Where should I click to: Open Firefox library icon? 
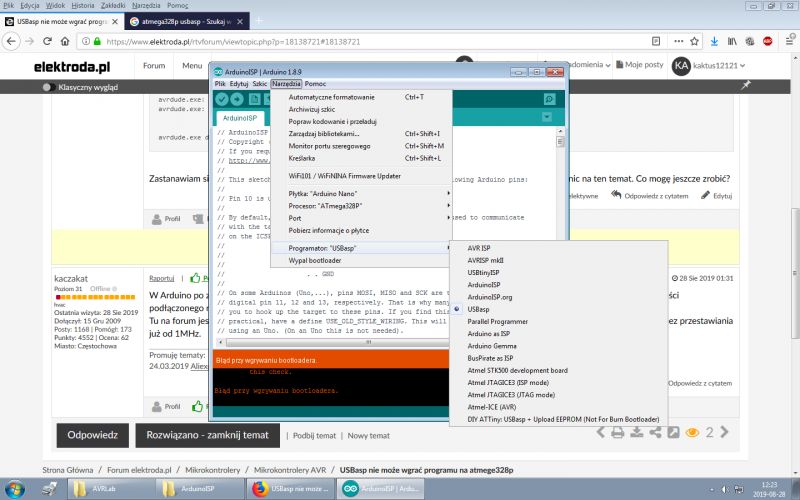tap(732, 41)
